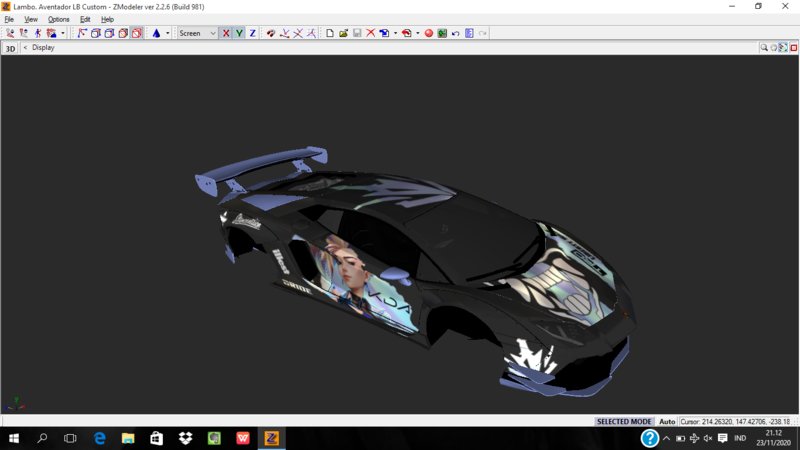The image size is (800, 450).
Task: Click the blue-purple panel icon after Undo
Action: point(469,33)
